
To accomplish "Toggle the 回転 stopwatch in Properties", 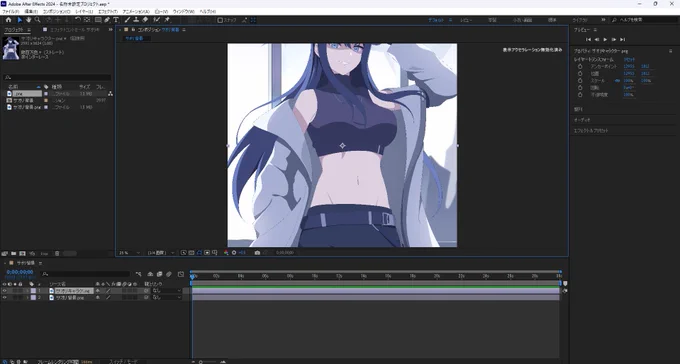I will pos(580,88).
